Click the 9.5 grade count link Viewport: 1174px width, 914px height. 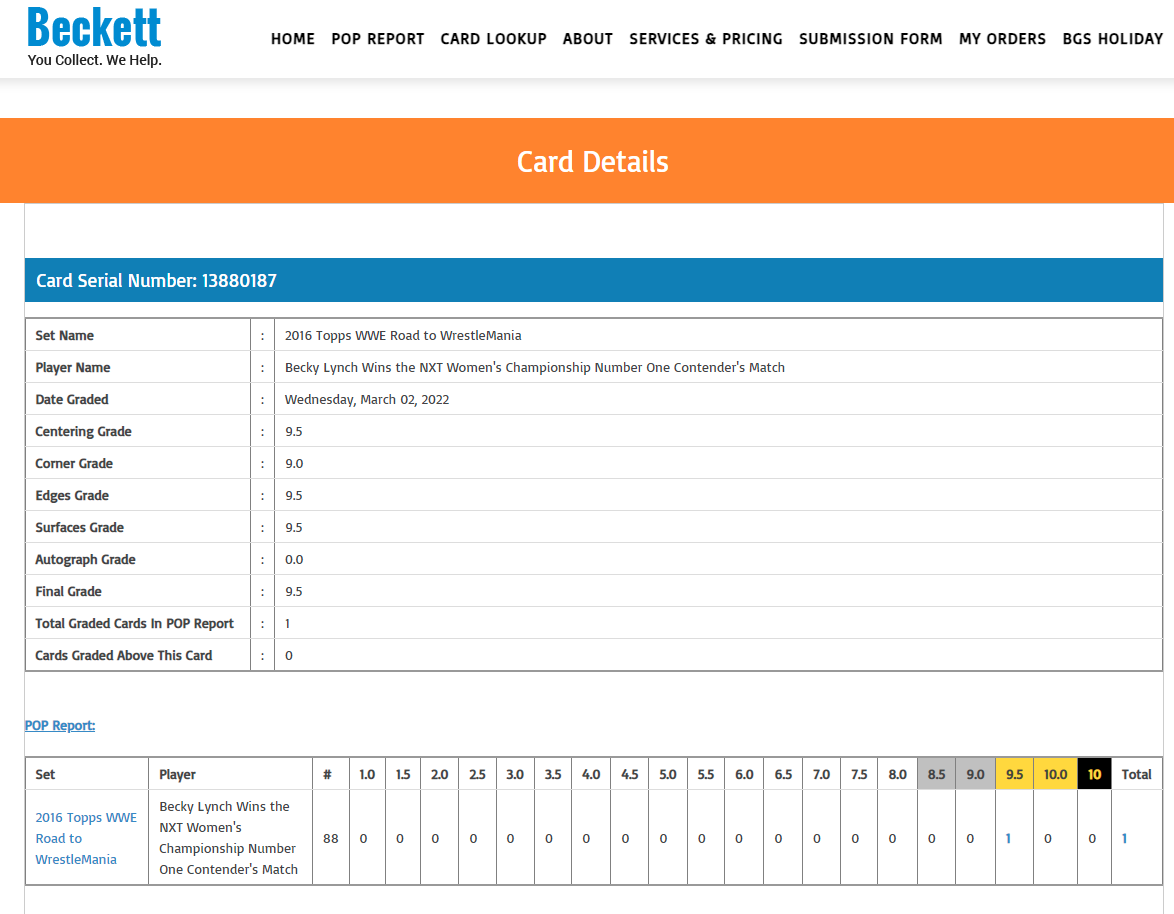(x=1009, y=838)
